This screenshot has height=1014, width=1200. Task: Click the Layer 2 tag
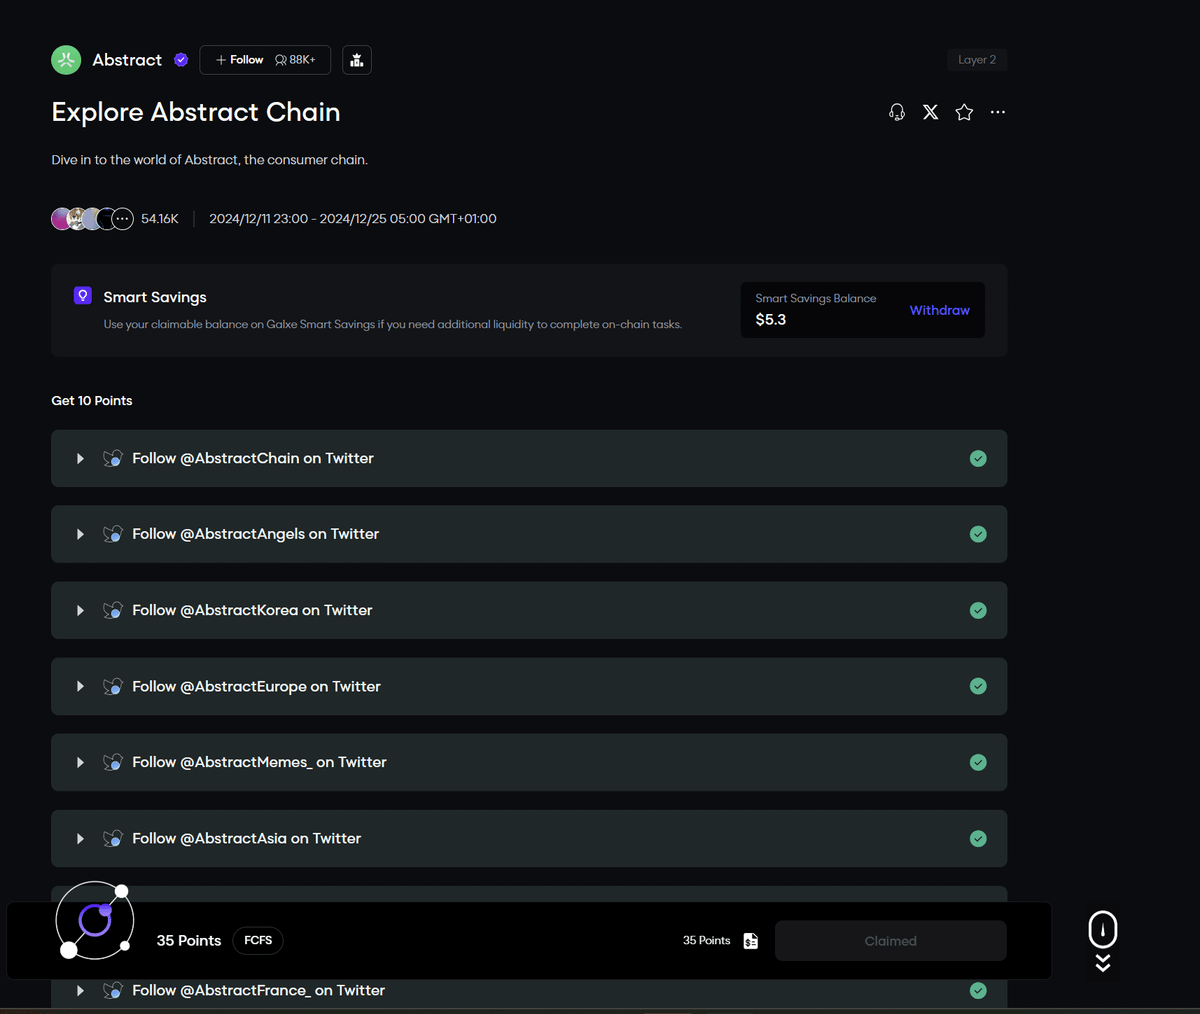976,60
